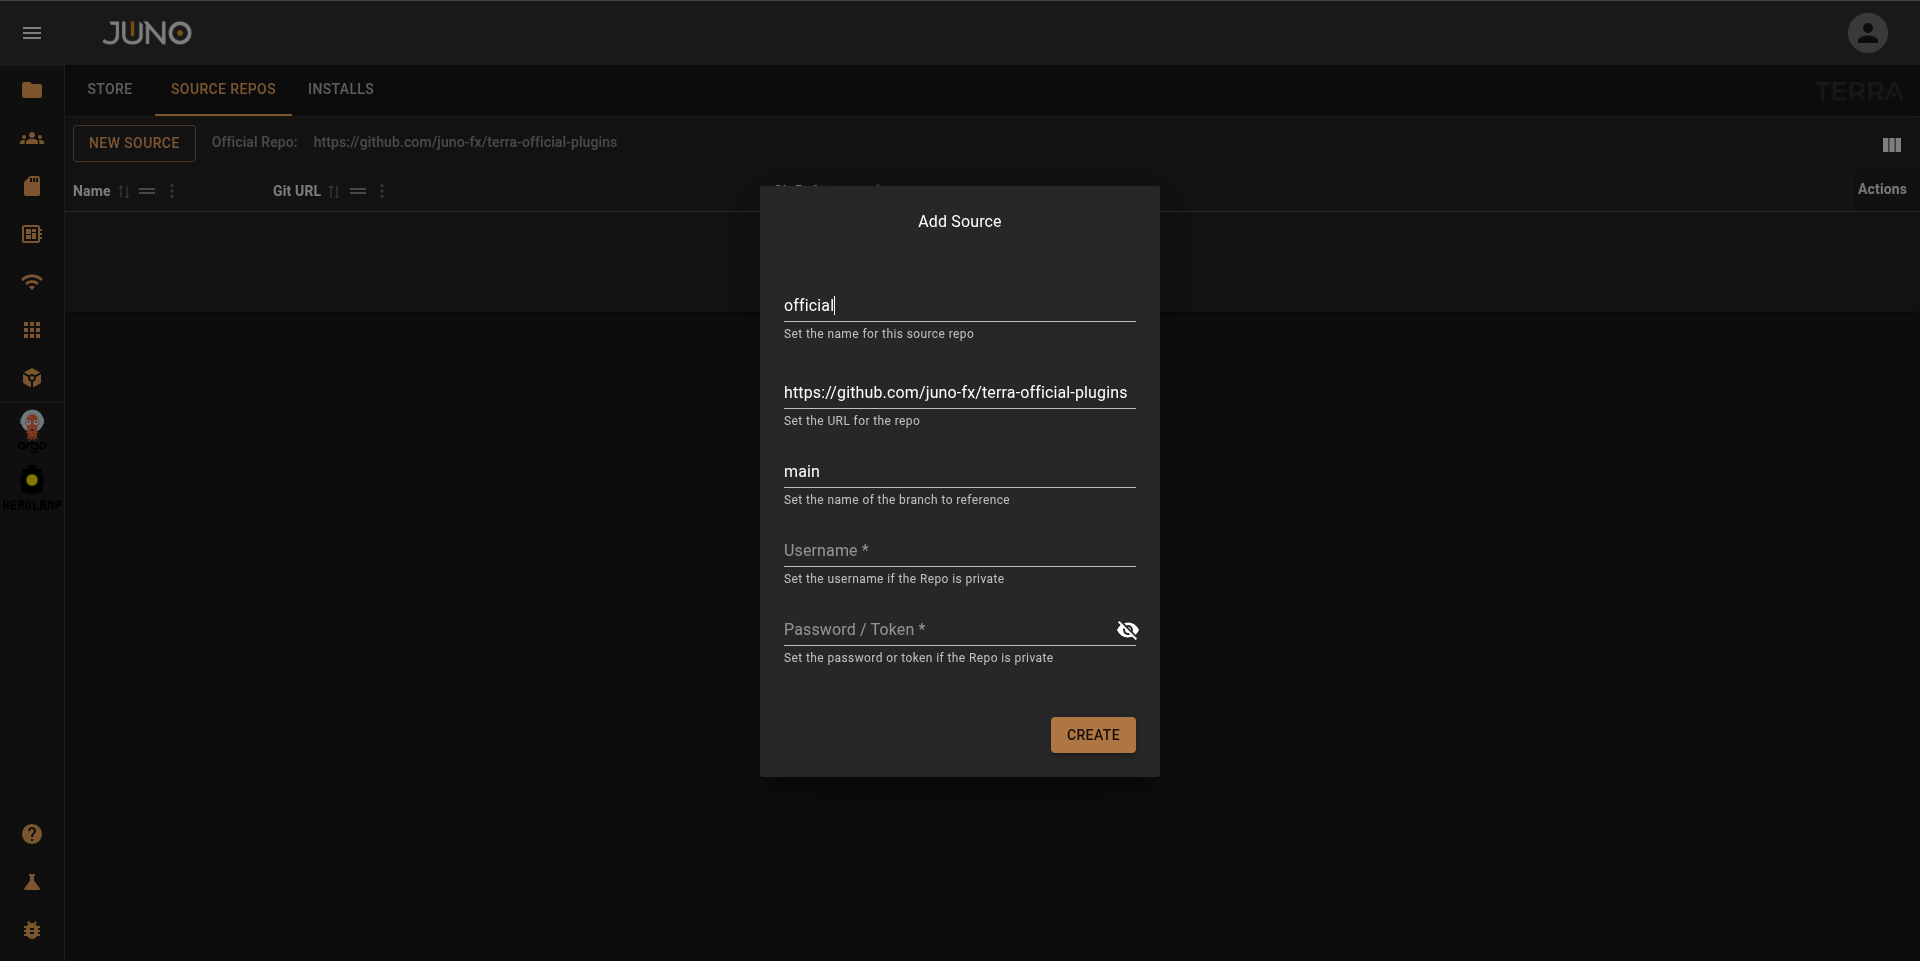
Task: Open the help question mark icon
Action: pyautogui.click(x=32, y=834)
